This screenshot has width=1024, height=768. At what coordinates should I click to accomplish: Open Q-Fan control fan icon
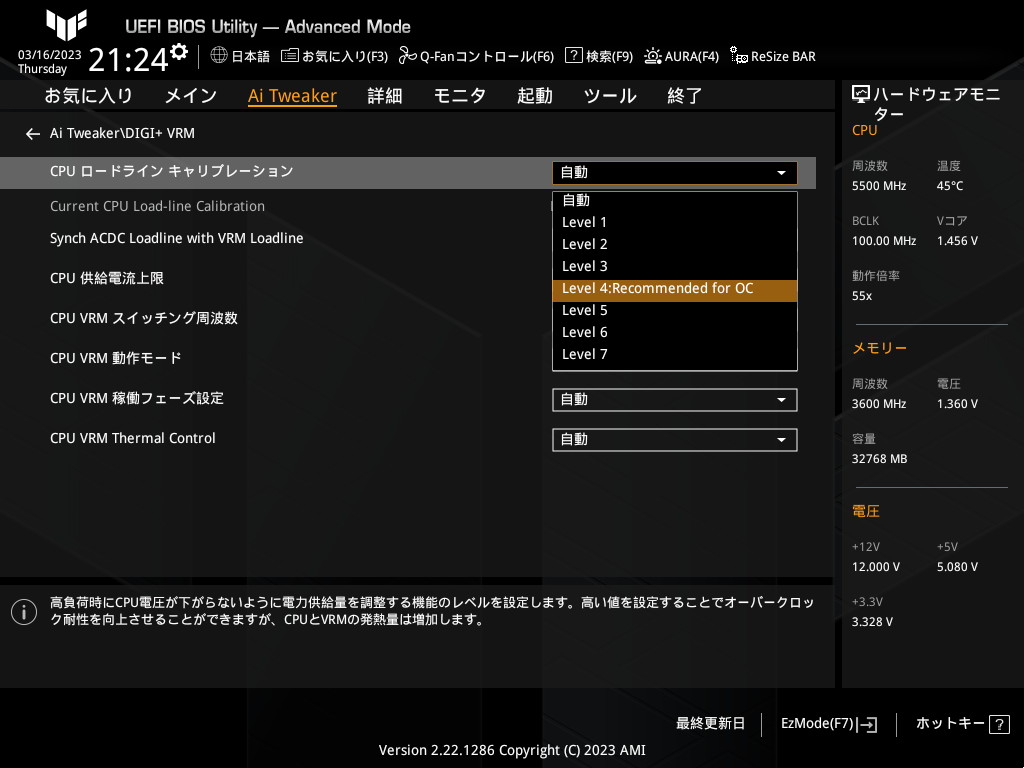[408, 56]
